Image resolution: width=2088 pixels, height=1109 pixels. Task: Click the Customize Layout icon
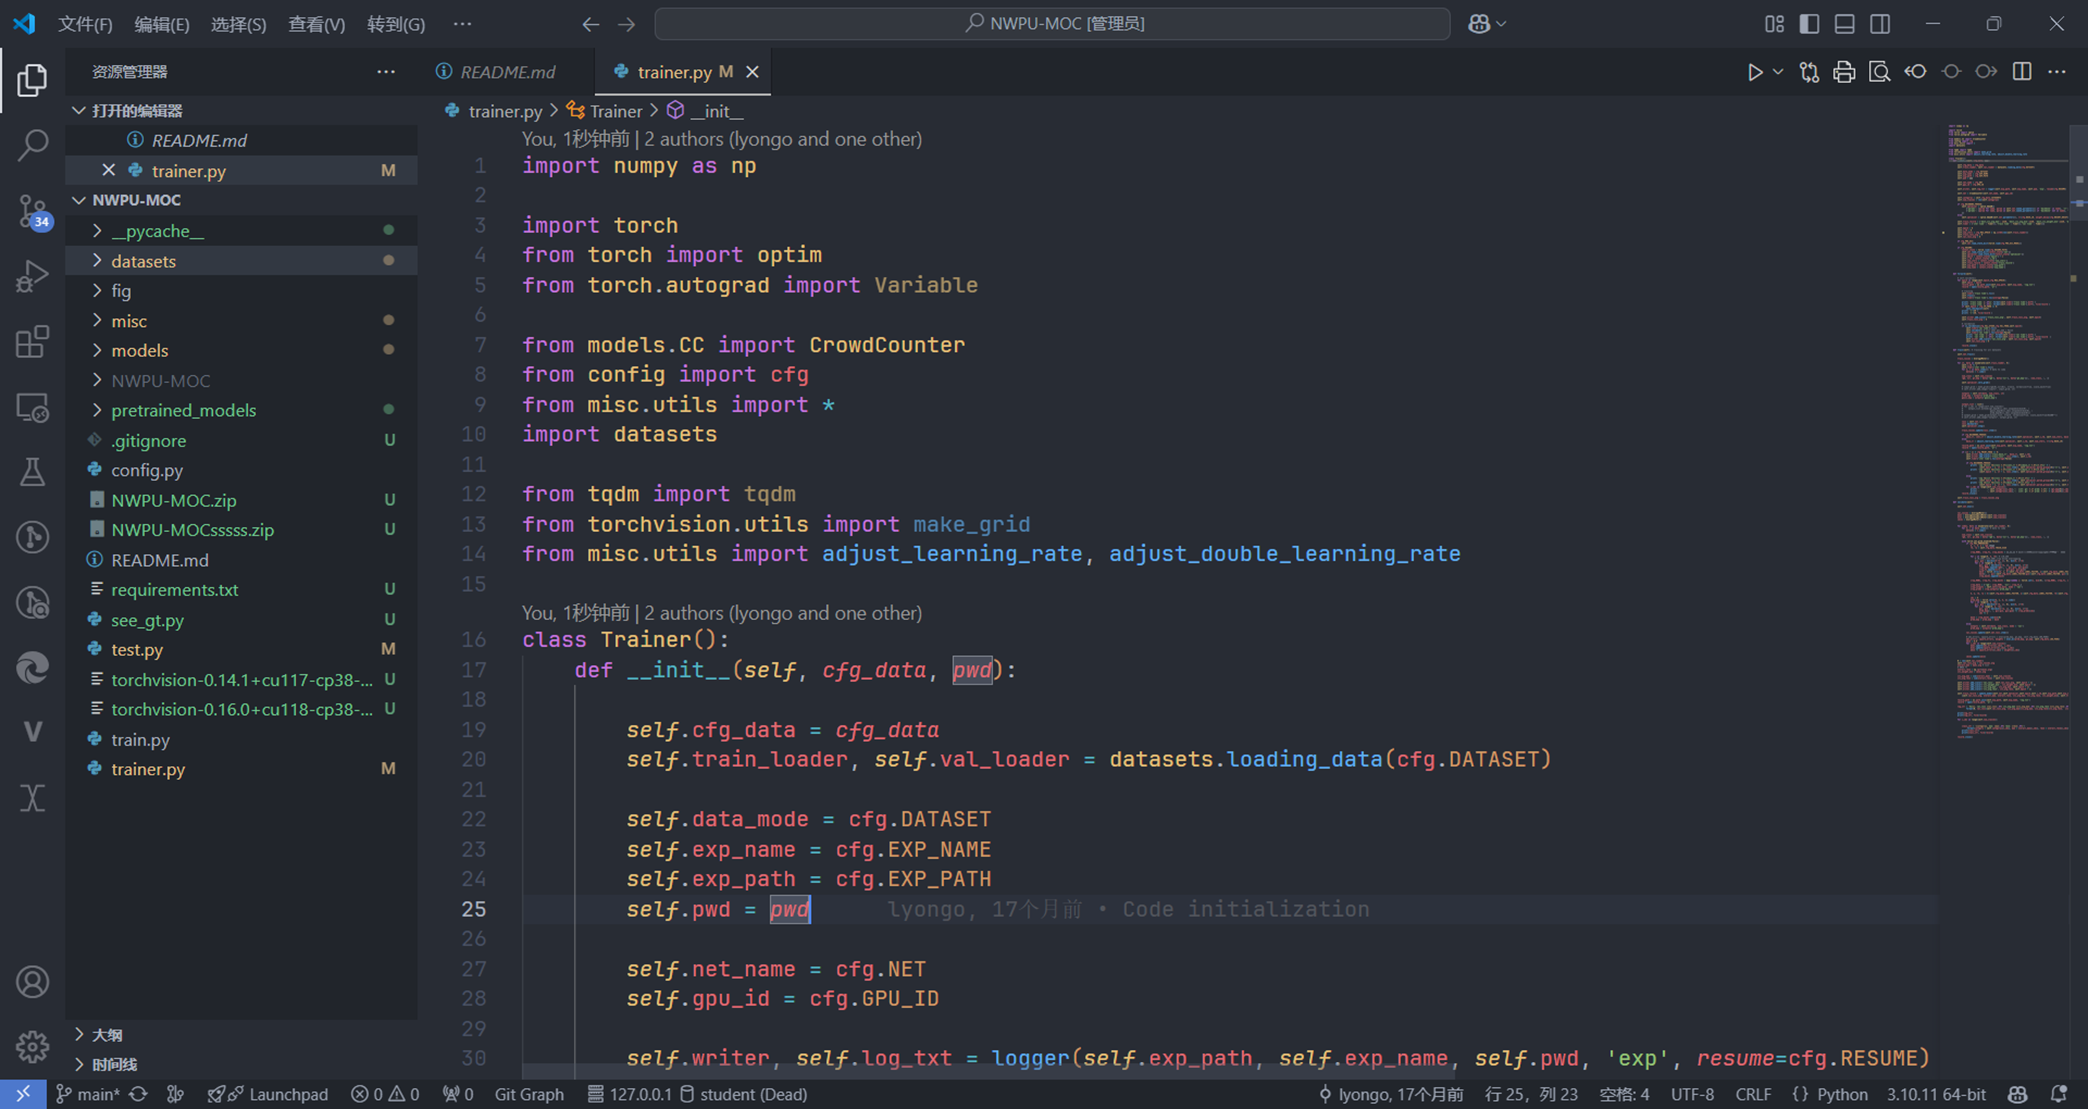1774,24
